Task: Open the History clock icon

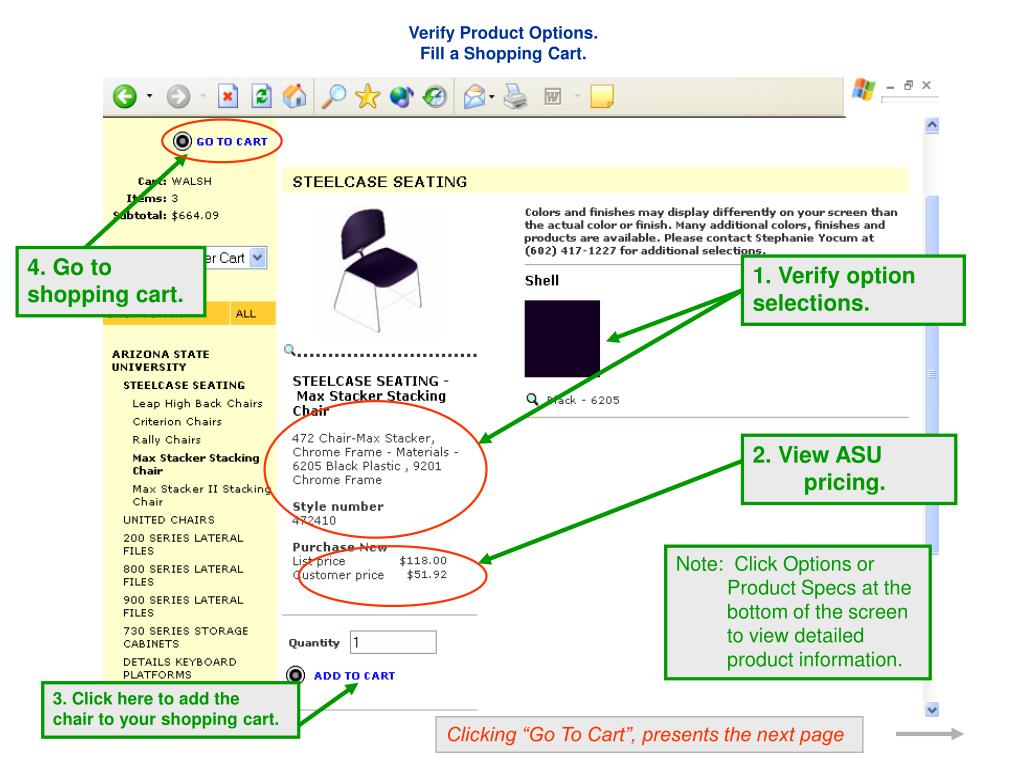Action: click(434, 97)
